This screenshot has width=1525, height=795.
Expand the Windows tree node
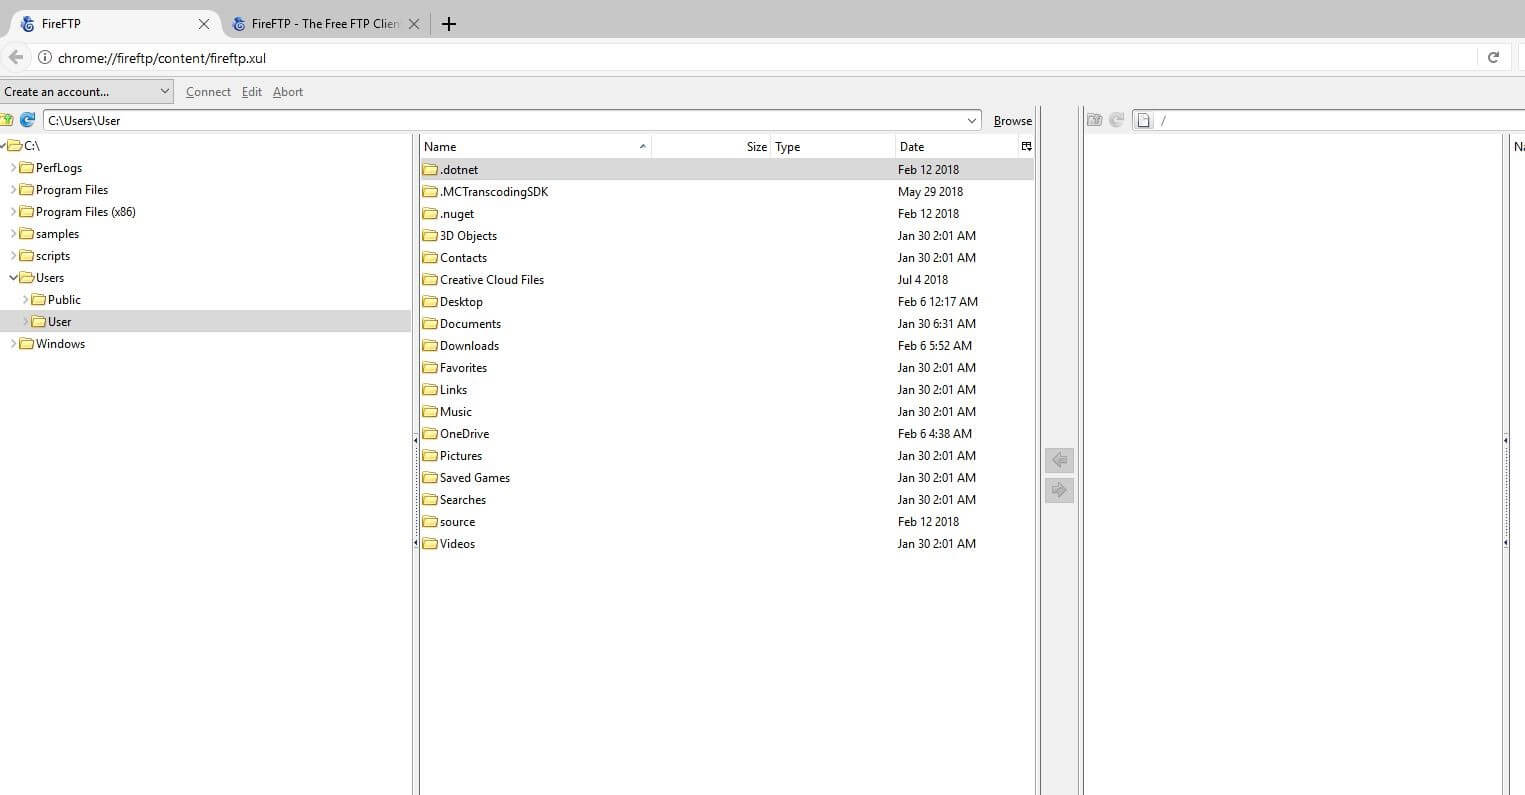click(x=13, y=343)
